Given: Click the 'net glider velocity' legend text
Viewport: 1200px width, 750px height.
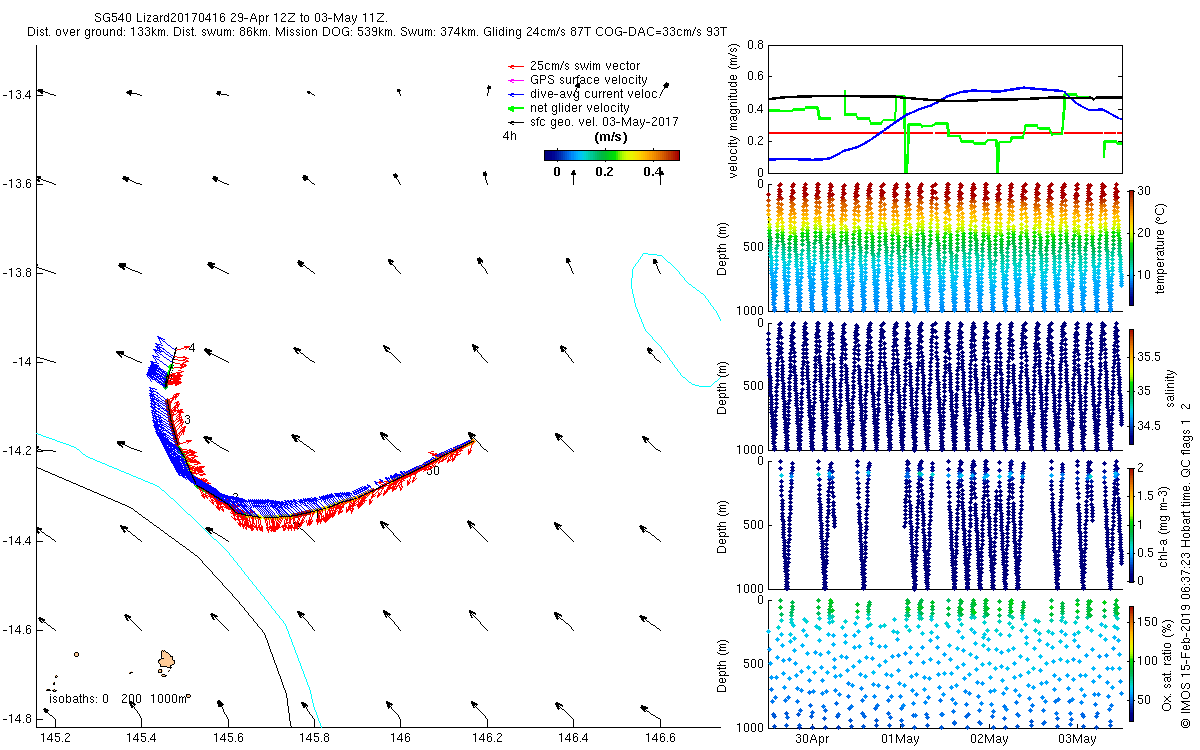Looking at the screenshot, I should (580, 108).
